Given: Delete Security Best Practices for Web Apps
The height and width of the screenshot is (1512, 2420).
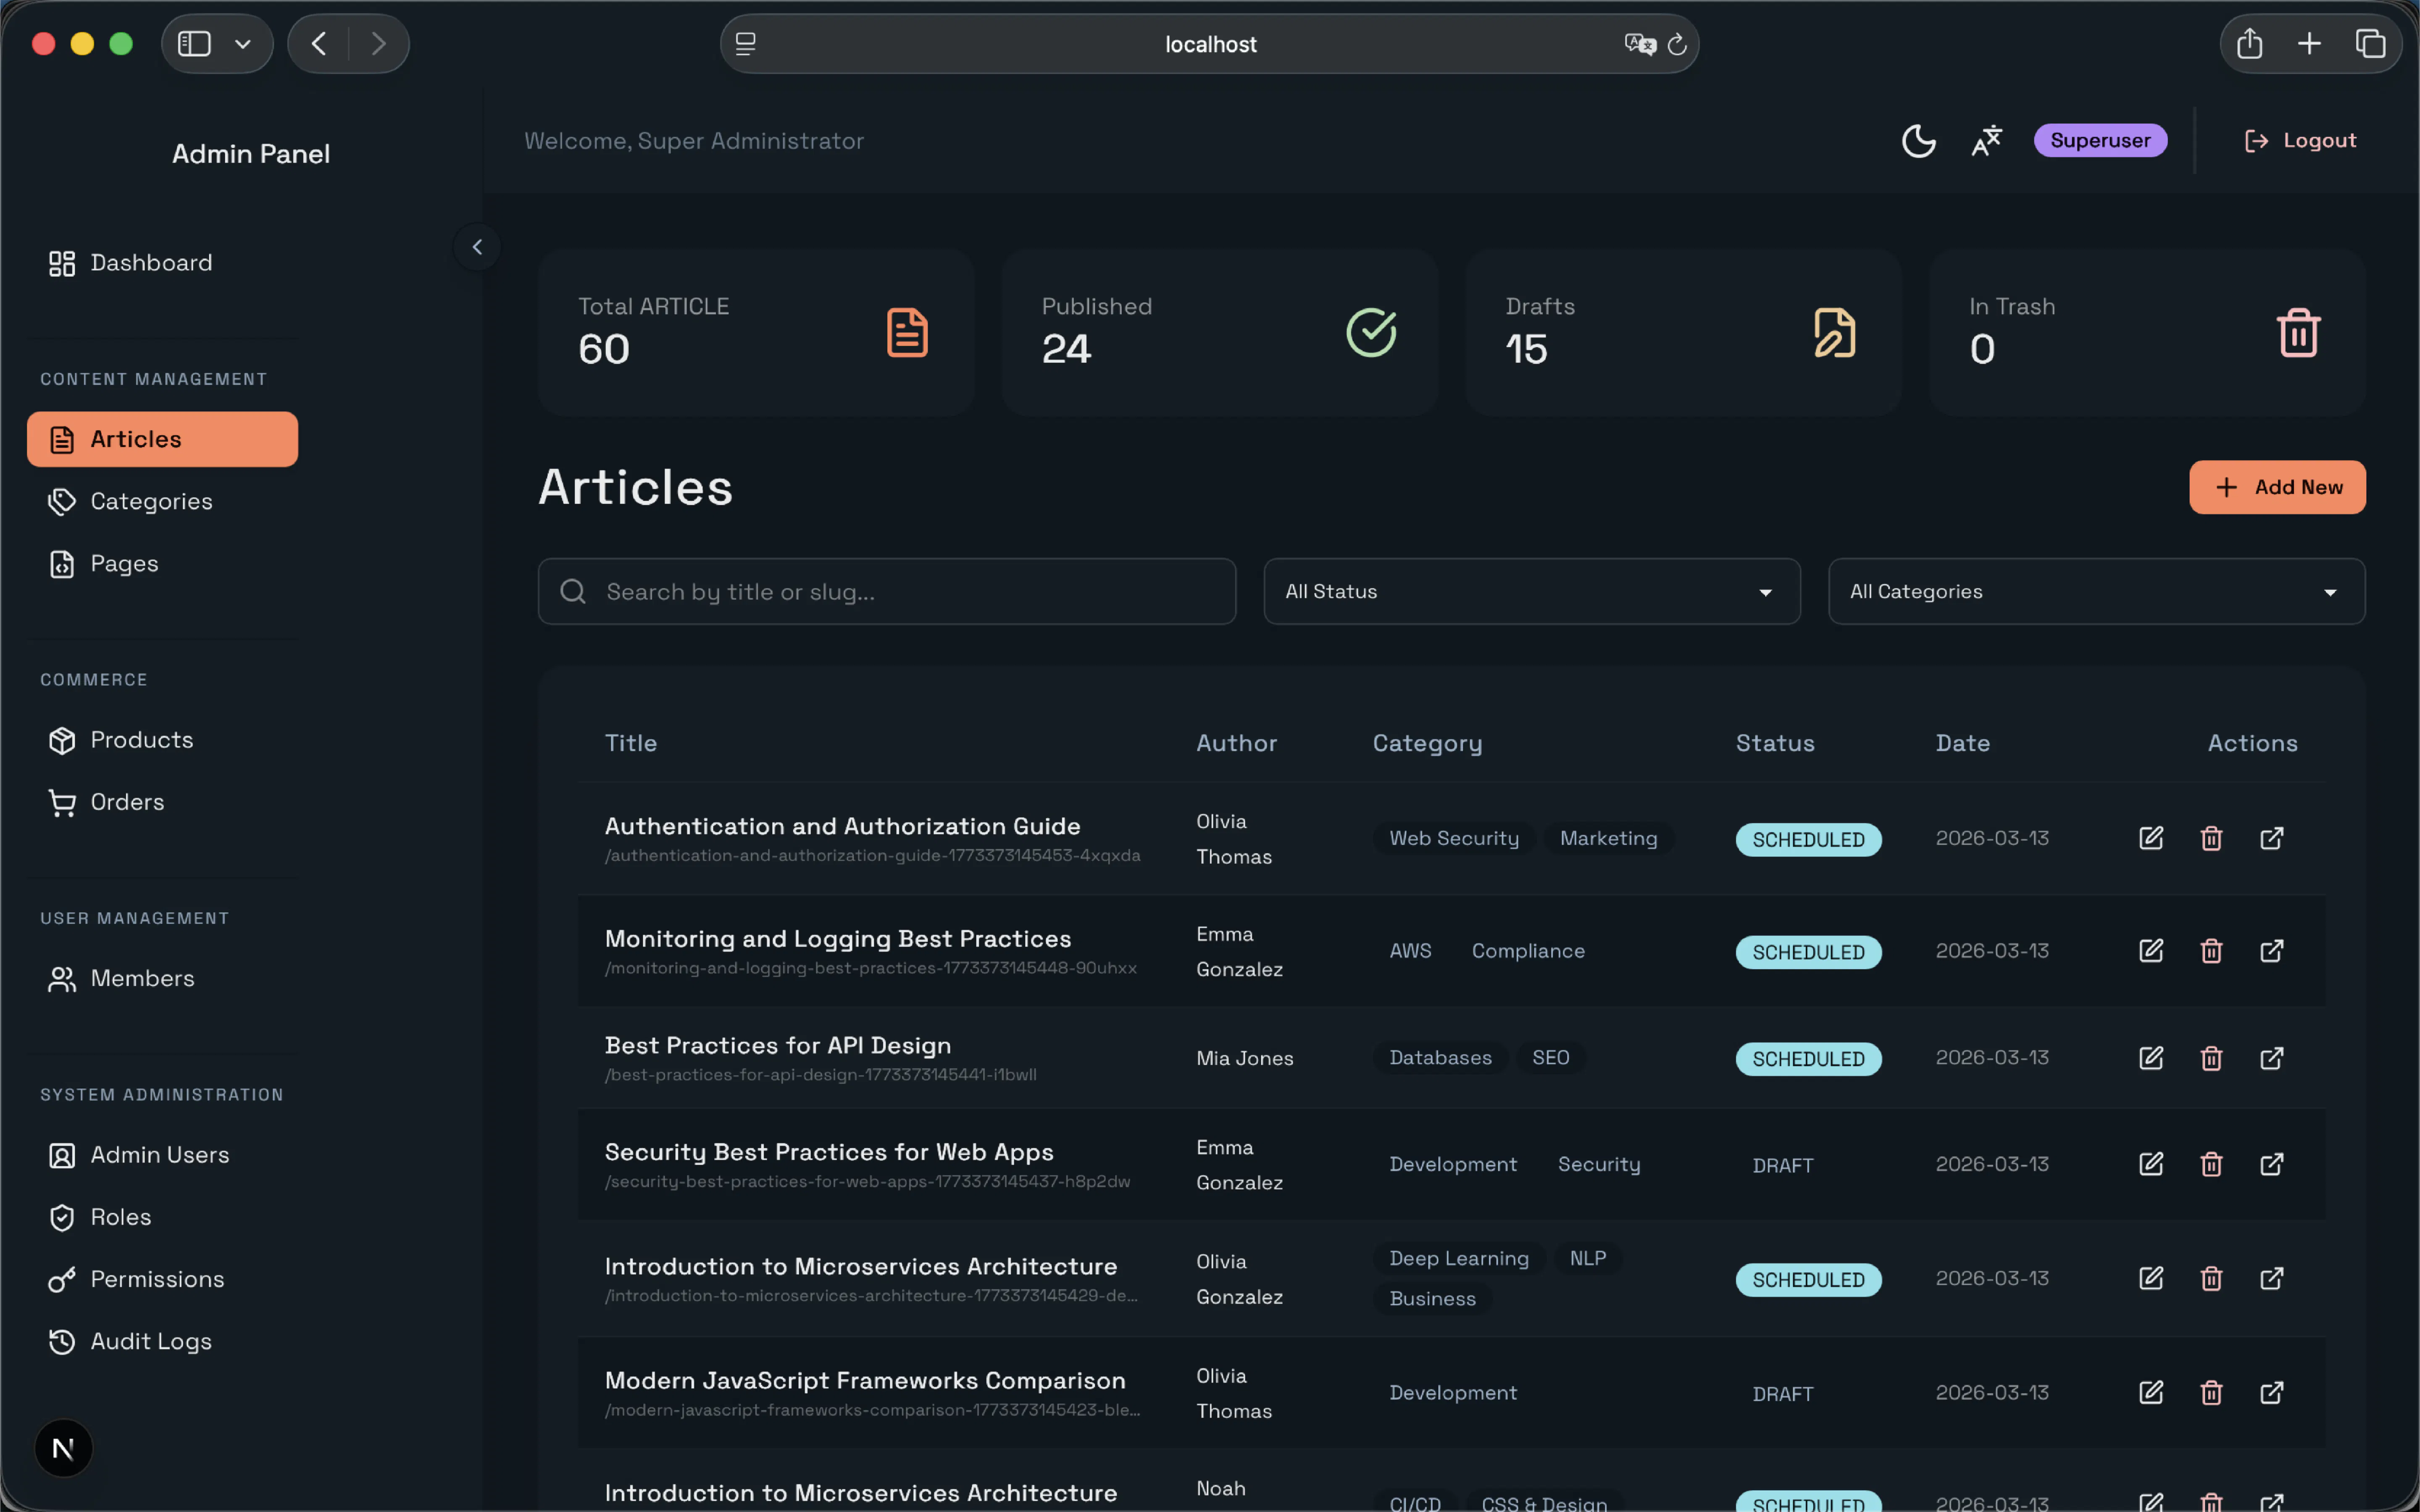Looking at the screenshot, I should coord(2211,1164).
